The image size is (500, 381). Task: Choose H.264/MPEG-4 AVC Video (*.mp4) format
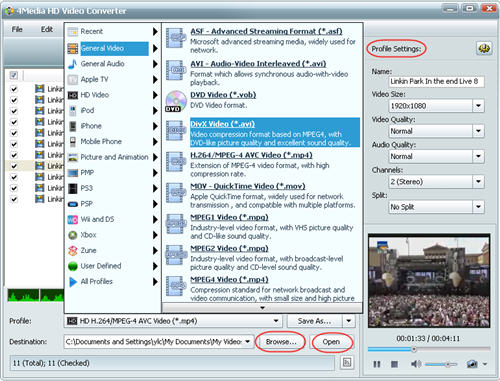(251, 155)
